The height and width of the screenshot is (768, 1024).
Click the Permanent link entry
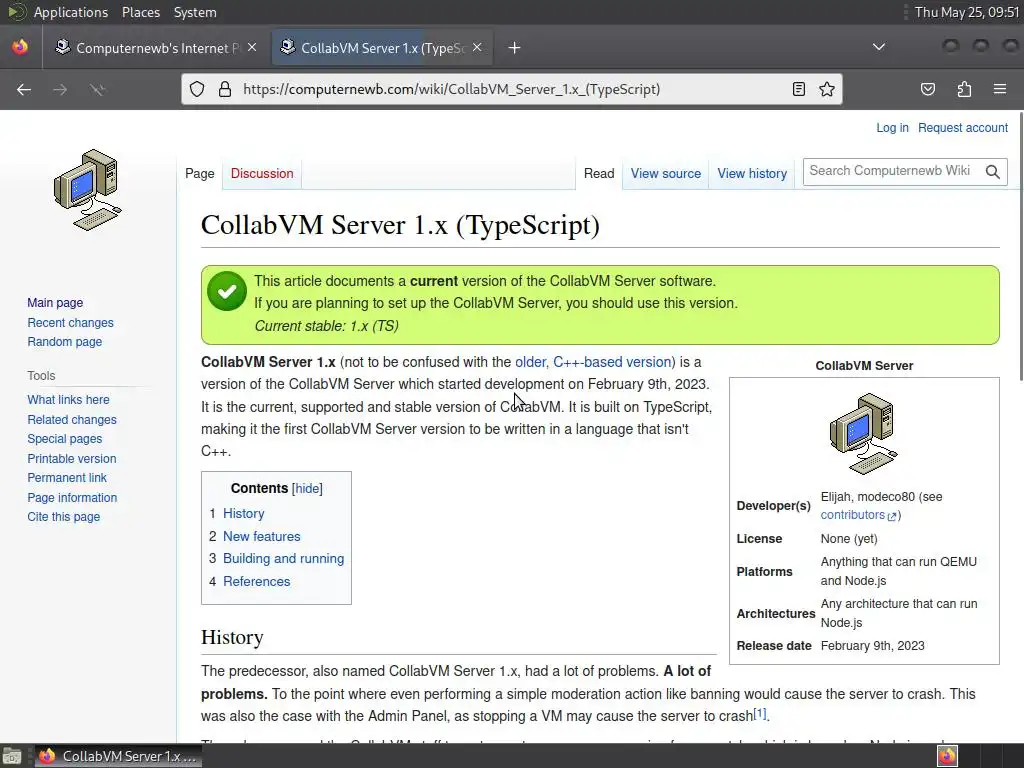(x=67, y=478)
